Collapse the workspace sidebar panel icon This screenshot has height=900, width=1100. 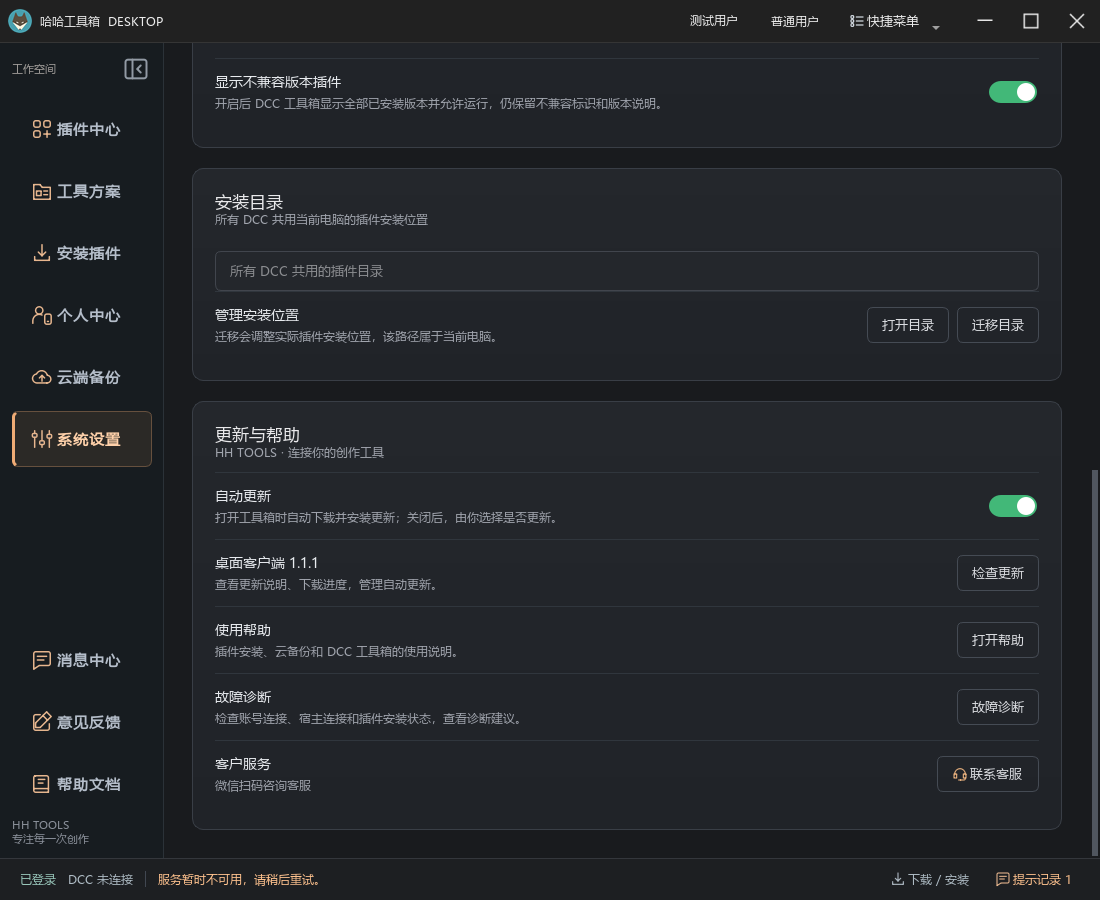[x=135, y=69]
